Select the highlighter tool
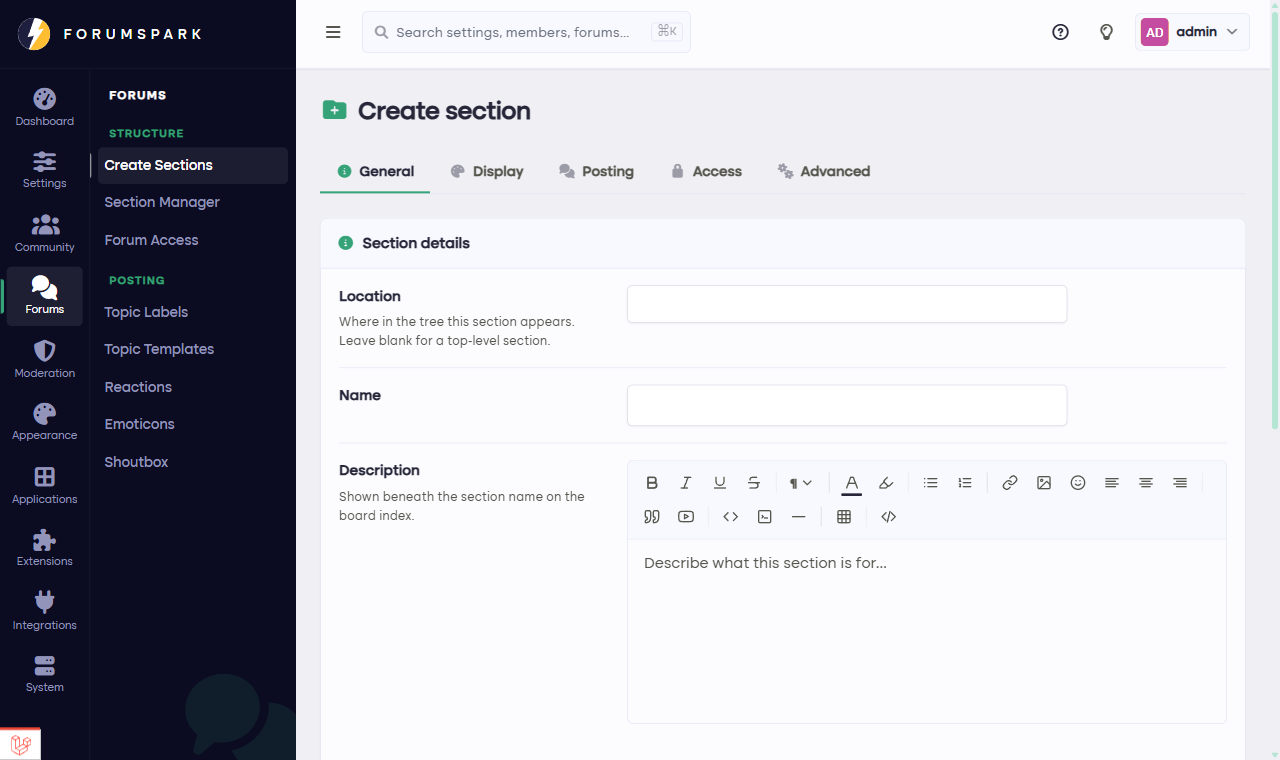 pos(885,483)
